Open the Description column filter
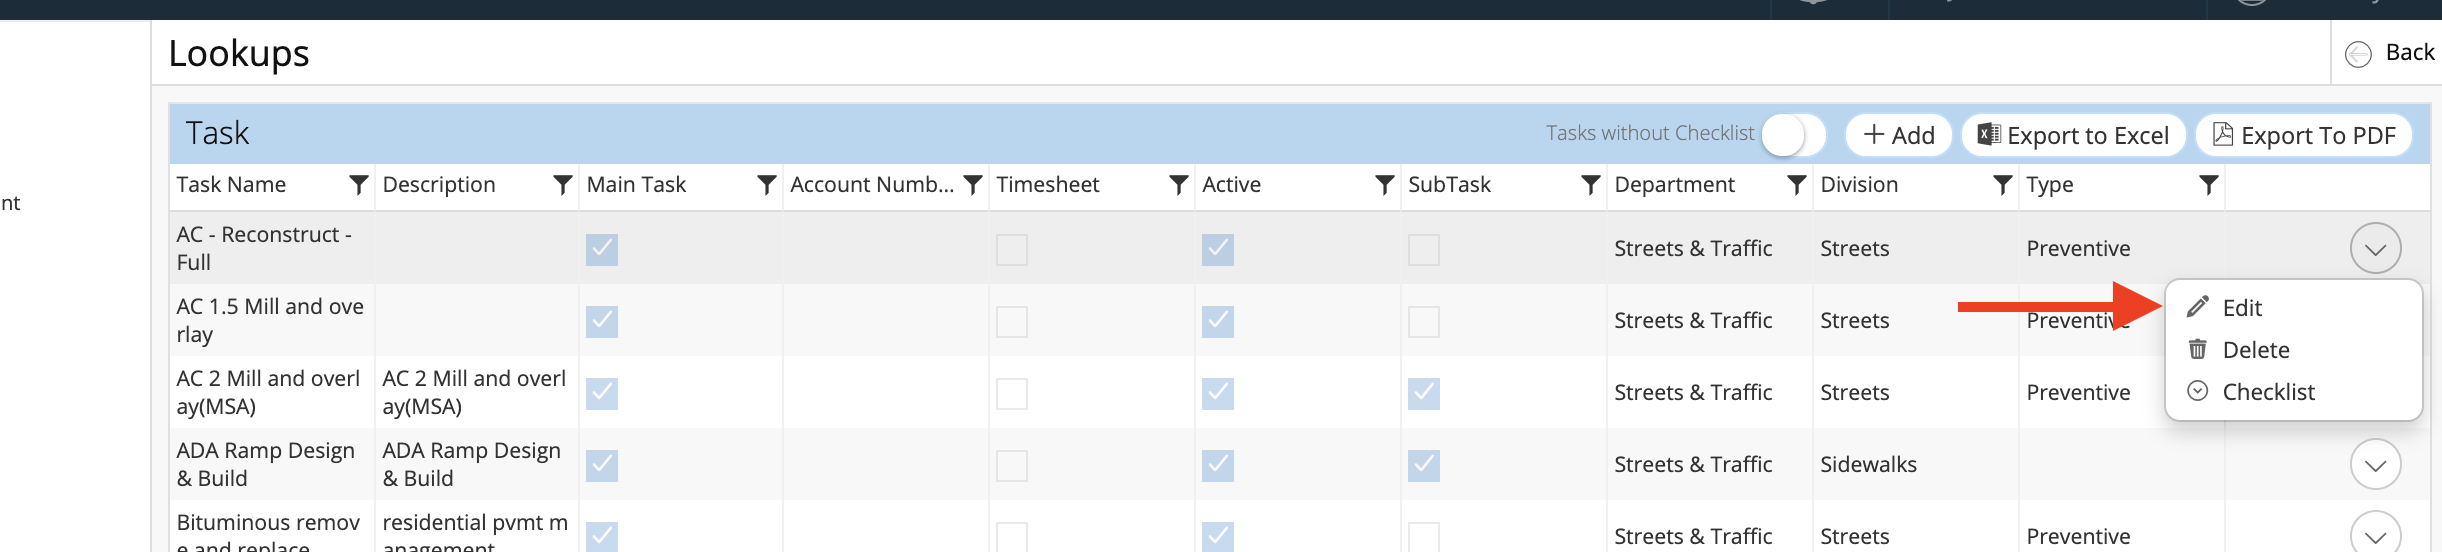This screenshot has height=552, width=2442. (x=563, y=185)
